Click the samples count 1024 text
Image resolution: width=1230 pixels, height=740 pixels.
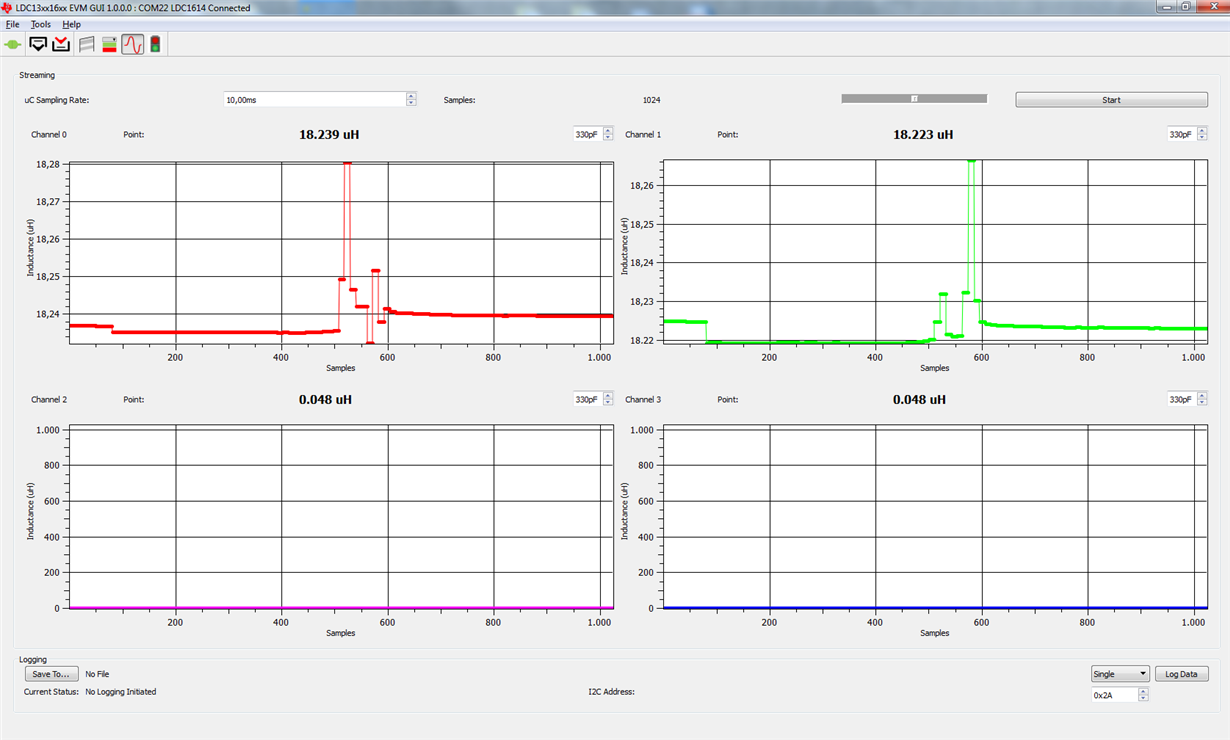pyautogui.click(x=651, y=100)
